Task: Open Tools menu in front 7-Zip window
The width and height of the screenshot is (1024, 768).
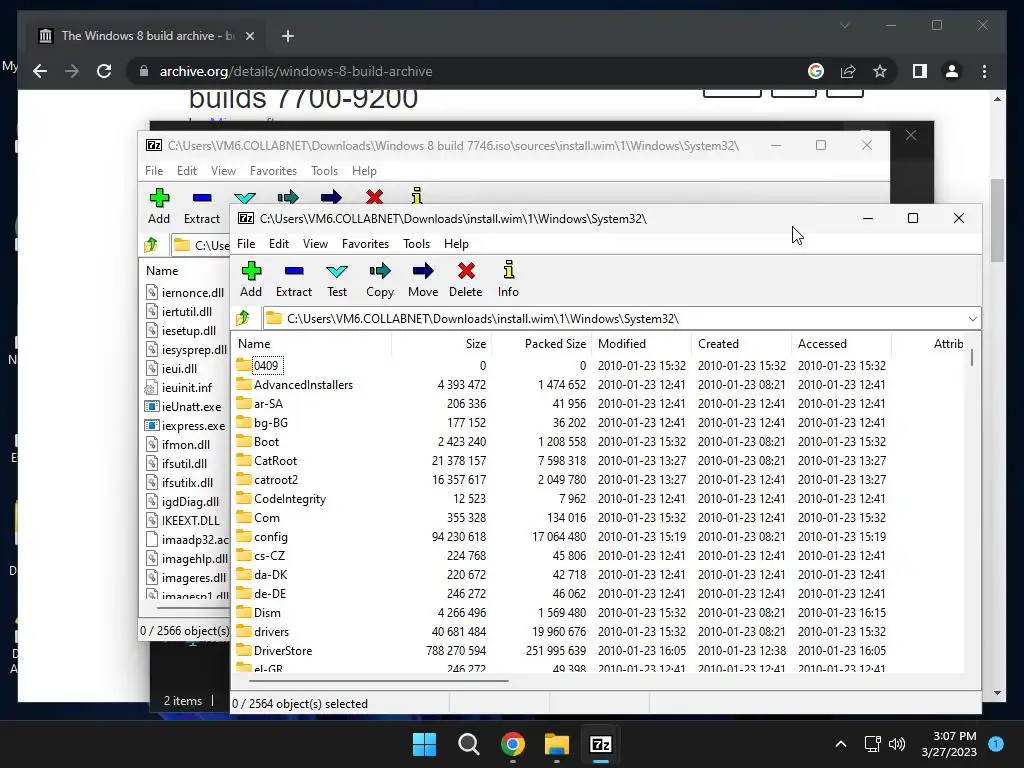Action: [x=417, y=244]
